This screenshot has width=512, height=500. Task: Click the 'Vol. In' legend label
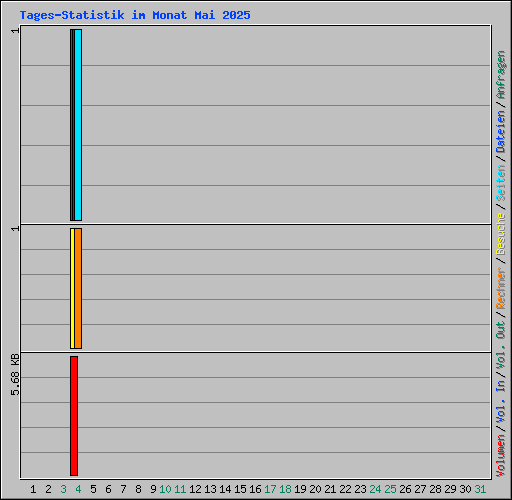[501, 402]
